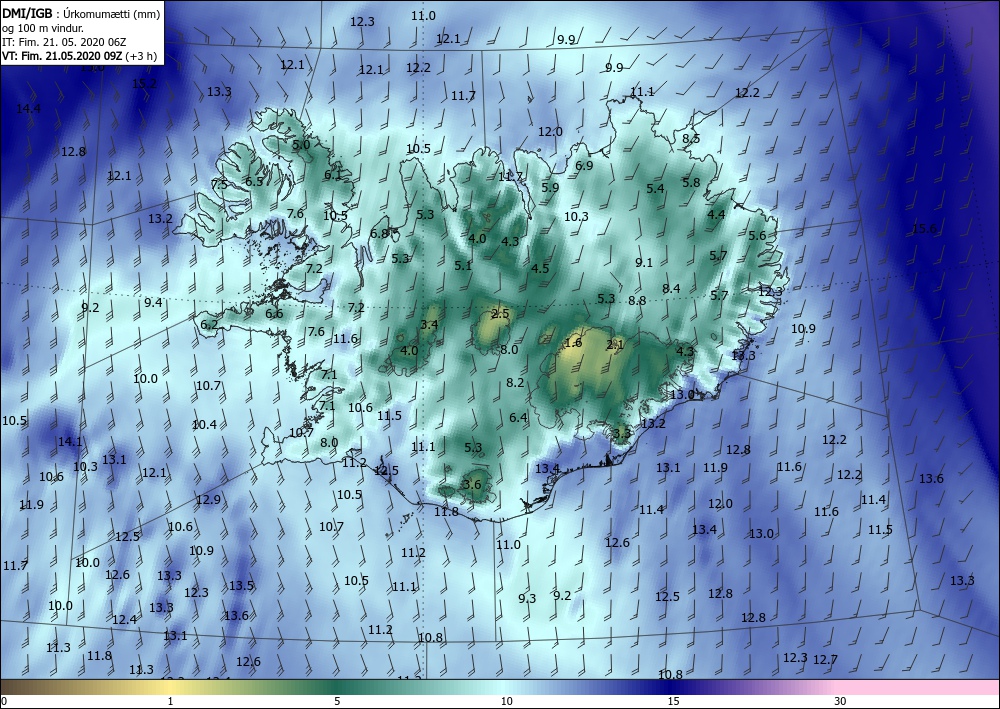Click the title line "DMI/IGB : Úrkomumætti (mm)"
The image size is (1000, 709).
(x=81, y=13)
